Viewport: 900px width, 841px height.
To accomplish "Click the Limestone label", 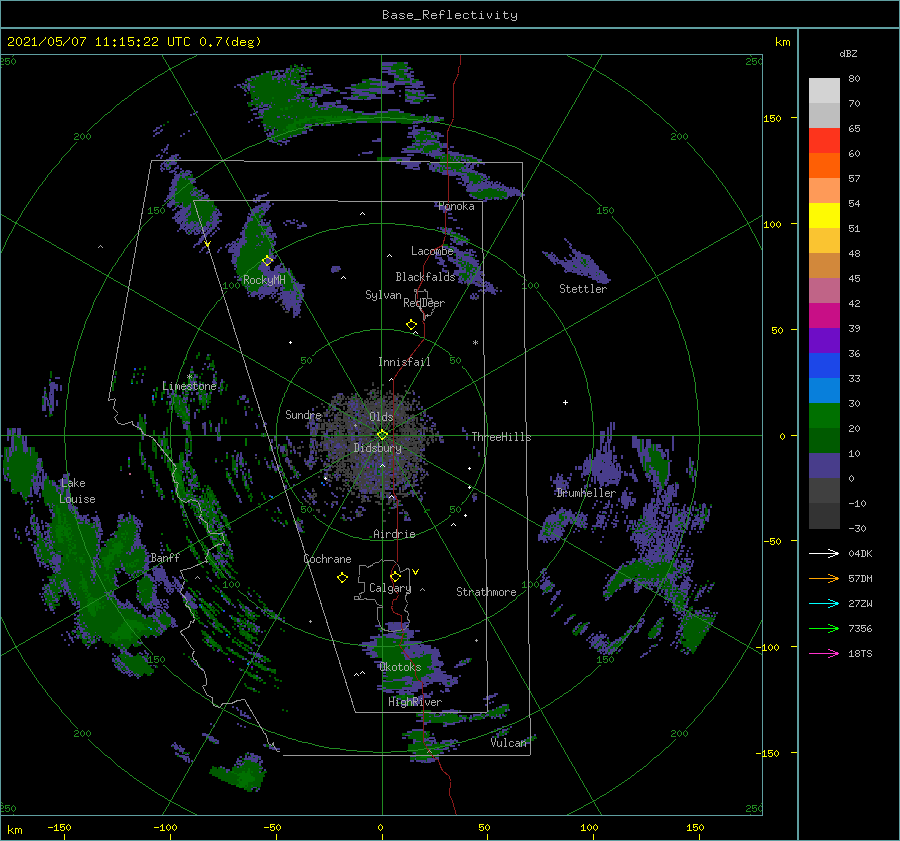I will coord(189,386).
